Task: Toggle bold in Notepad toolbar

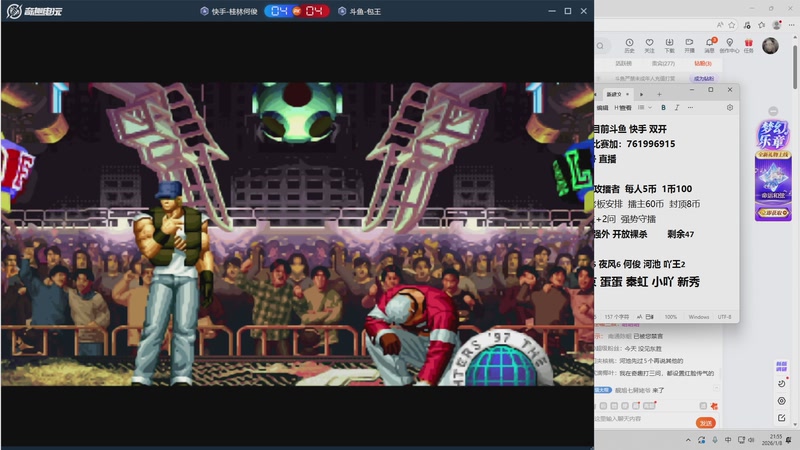Action: [663, 108]
